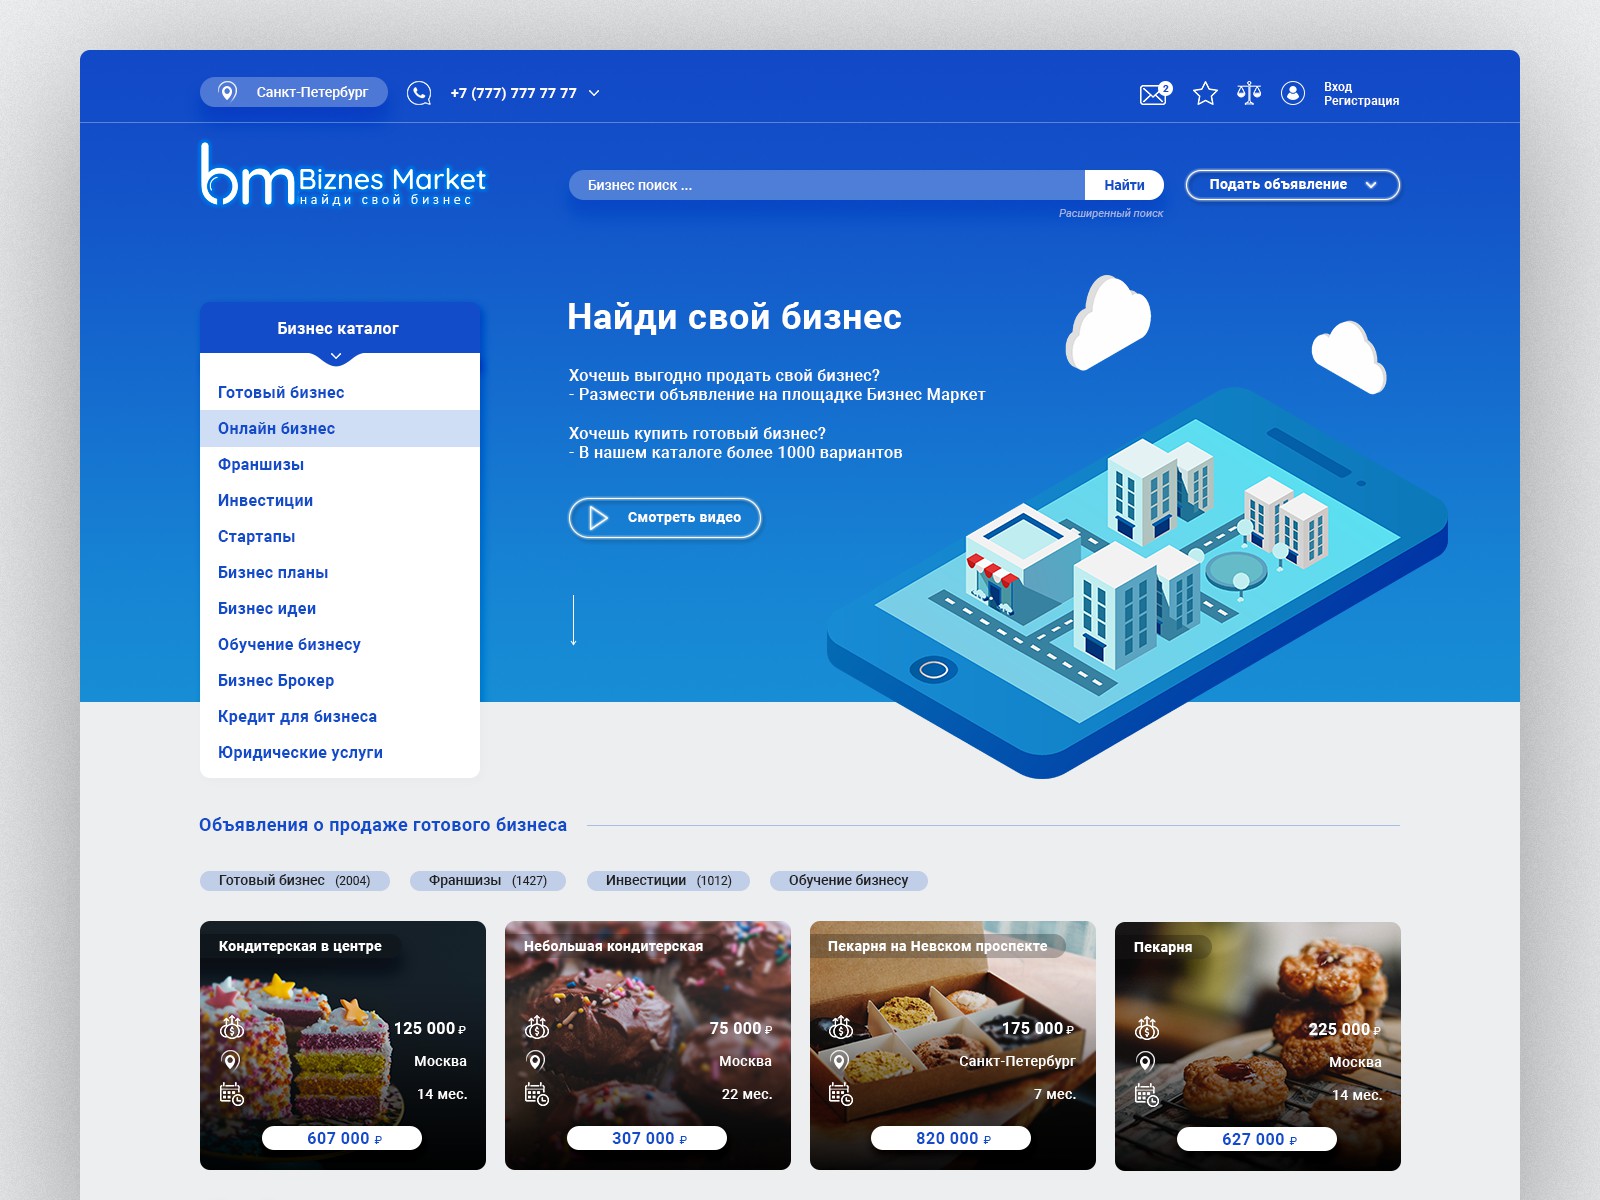1600x1200 pixels.
Task: Filter by Обучение бизнесу tag
Action: (849, 881)
